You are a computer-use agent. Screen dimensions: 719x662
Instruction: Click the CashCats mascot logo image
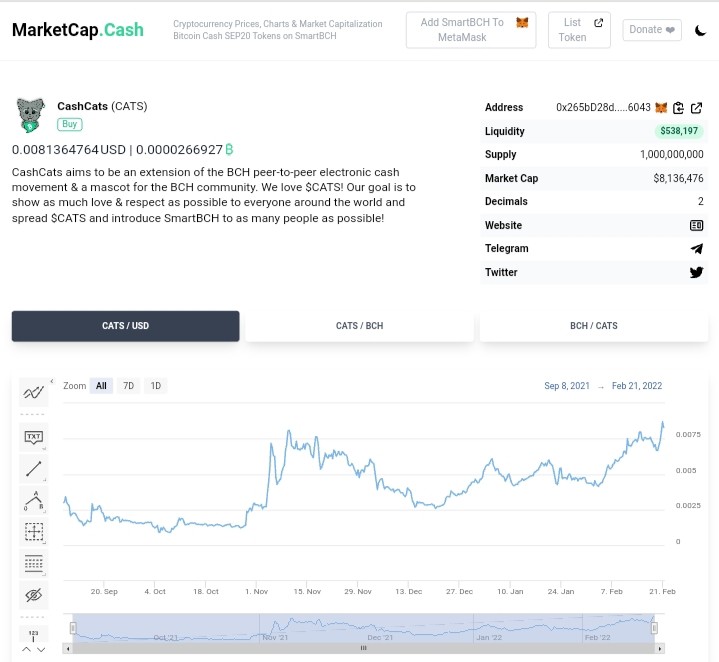point(30,115)
